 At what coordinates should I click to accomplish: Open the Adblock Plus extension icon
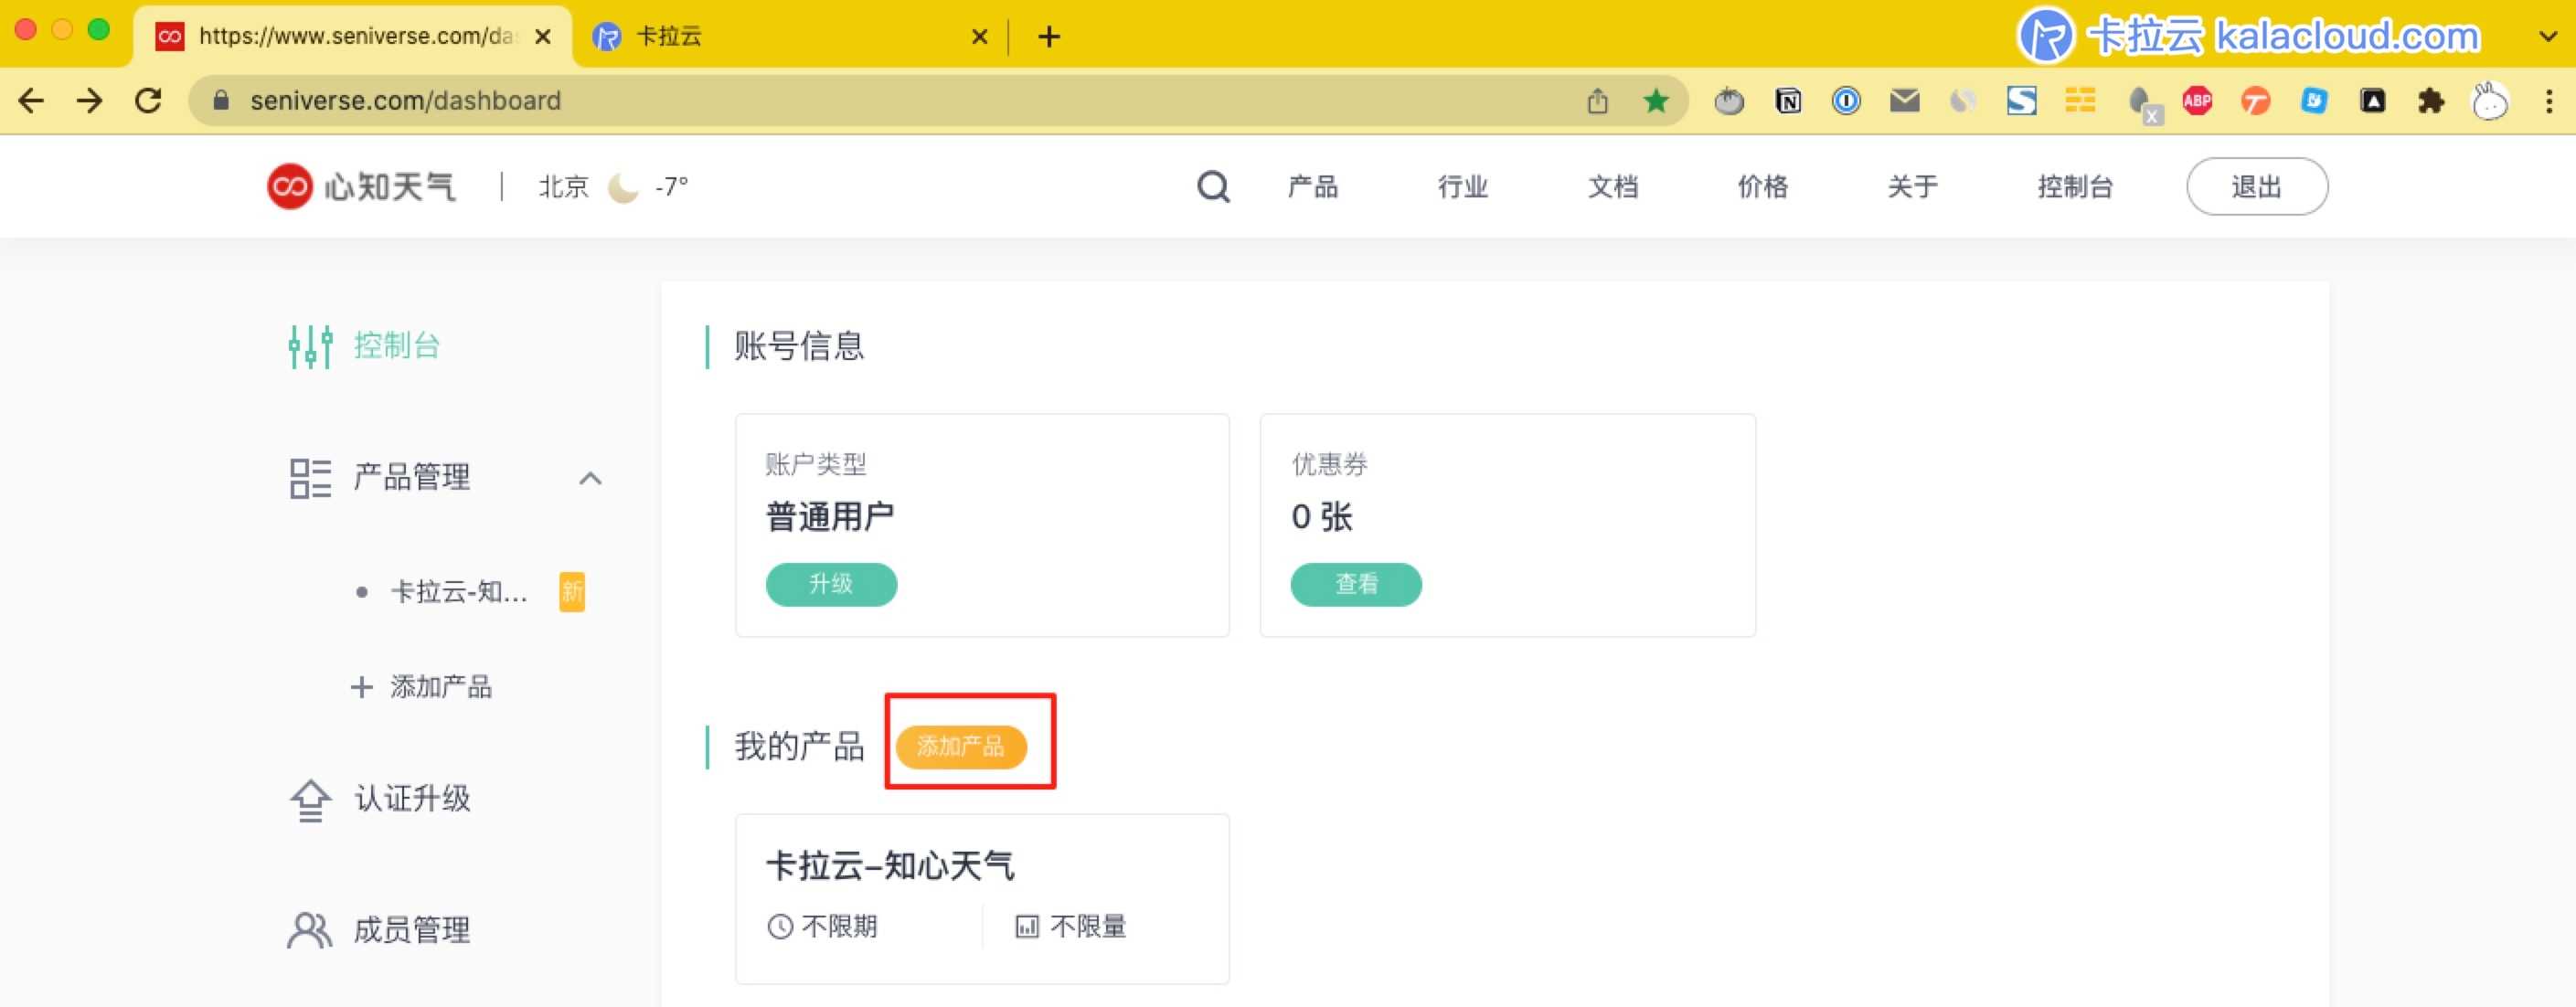tap(2197, 101)
